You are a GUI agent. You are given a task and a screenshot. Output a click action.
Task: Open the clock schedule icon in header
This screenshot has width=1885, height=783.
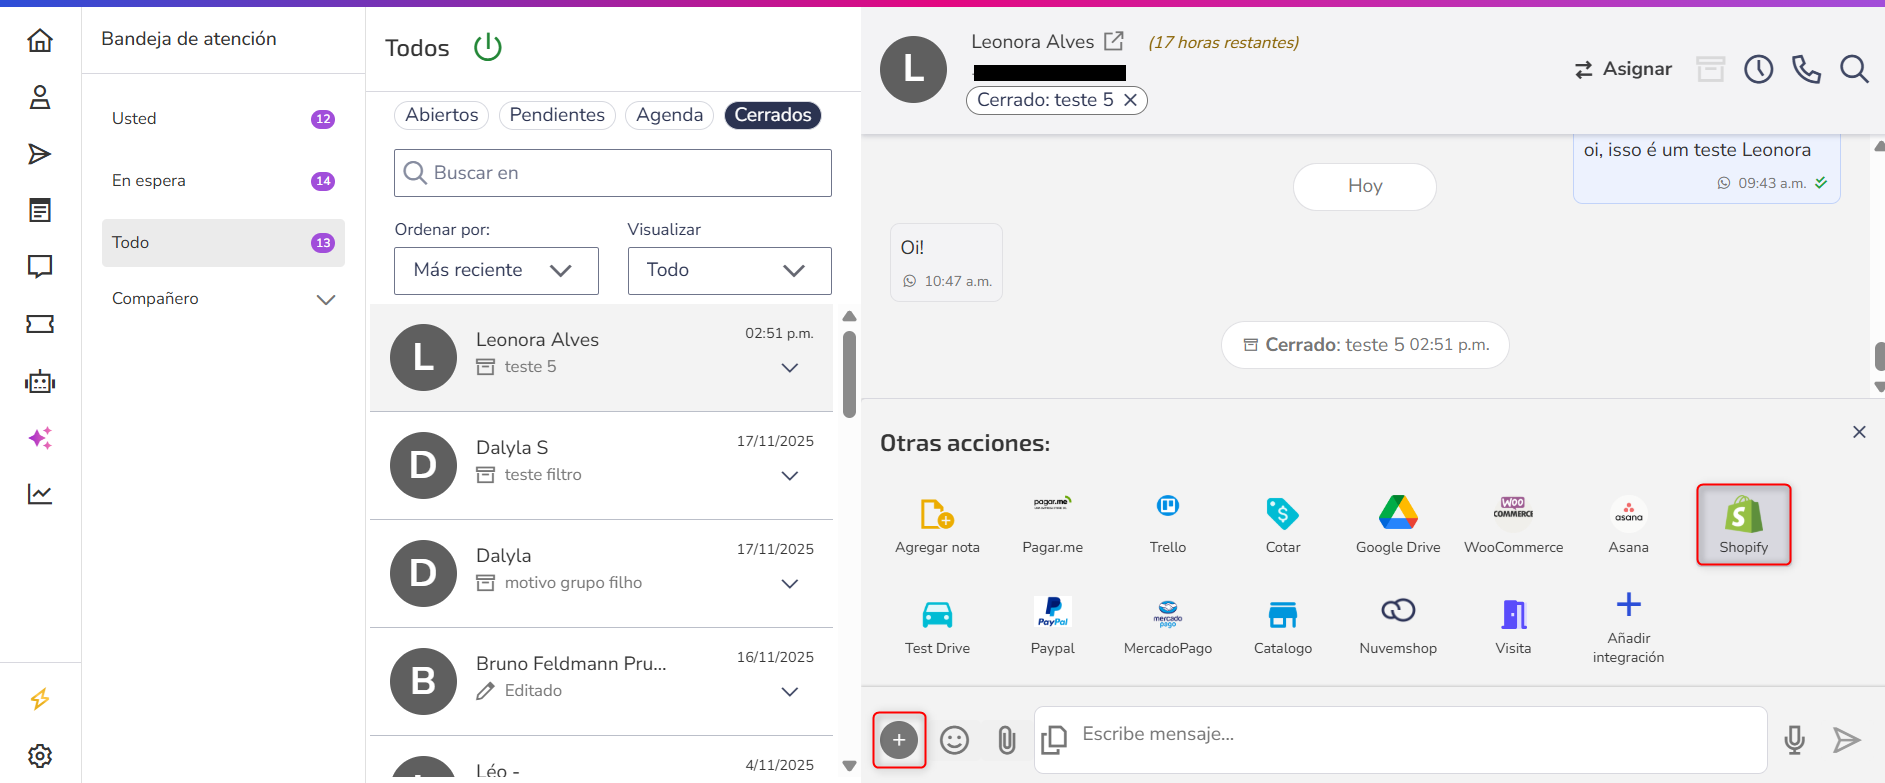click(x=1759, y=69)
